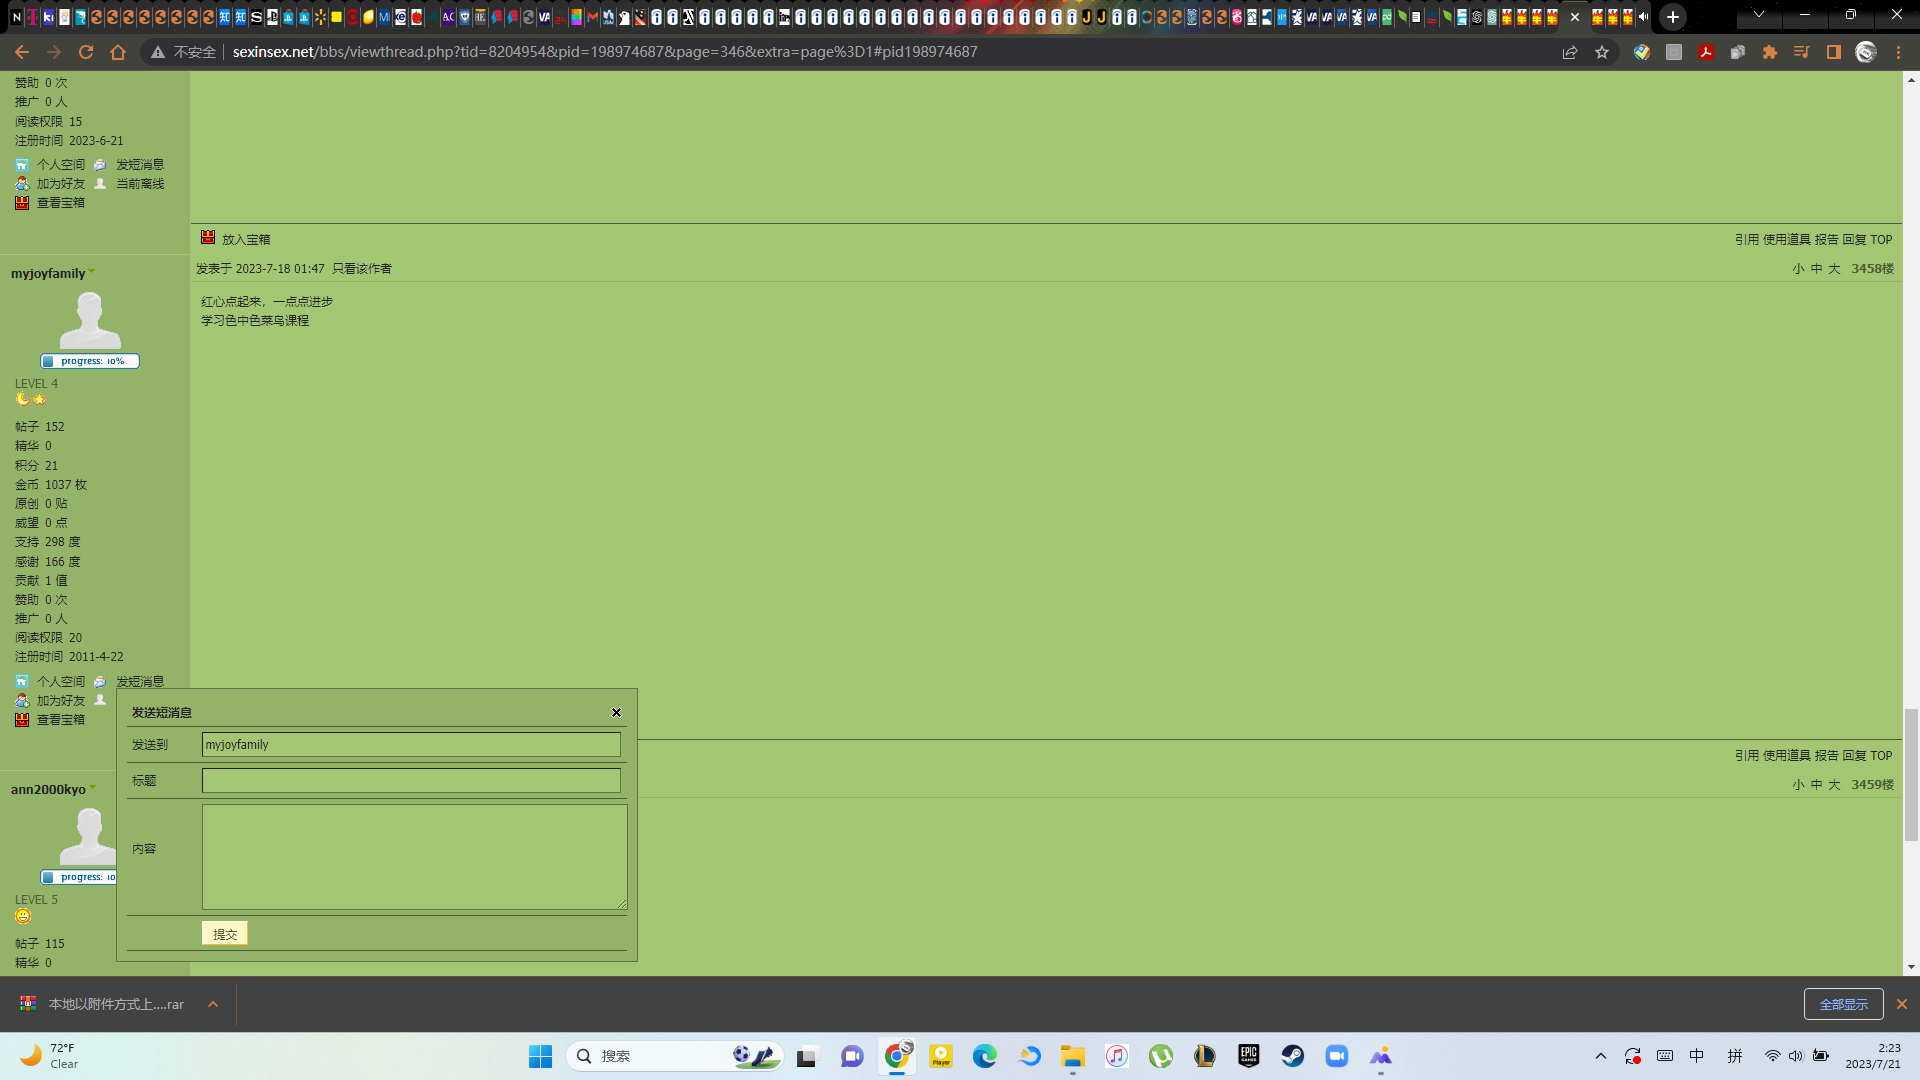Open the Chrome profile avatar
Screen dimensions: 1920x1080
pyautogui.click(x=1866, y=52)
